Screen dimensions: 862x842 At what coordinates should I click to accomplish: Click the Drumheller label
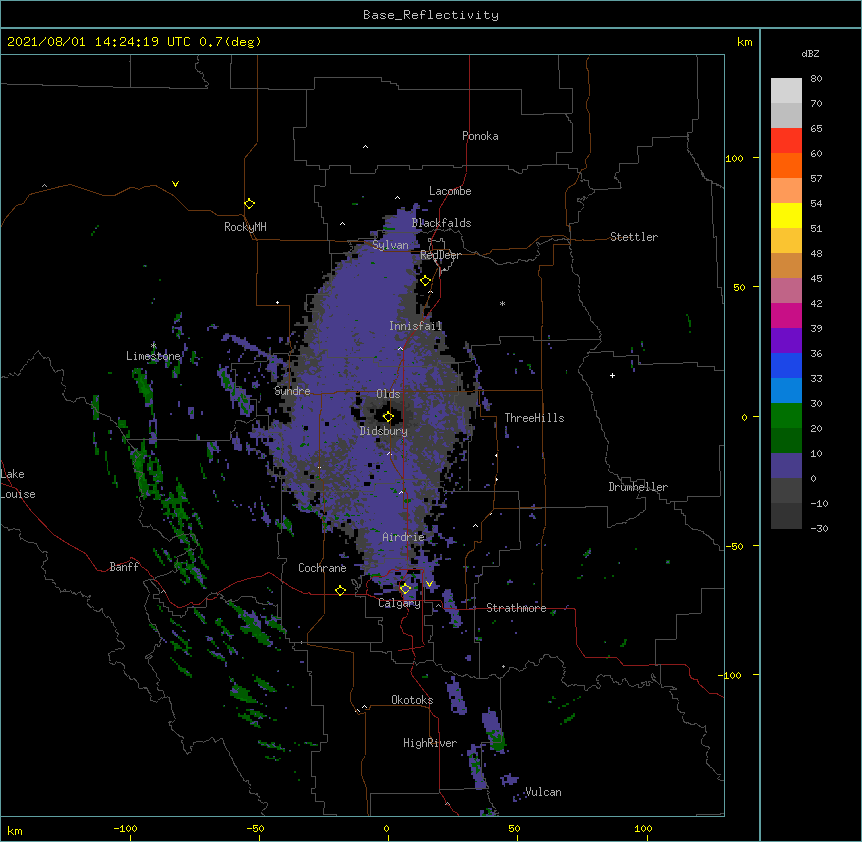click(638, 487)
